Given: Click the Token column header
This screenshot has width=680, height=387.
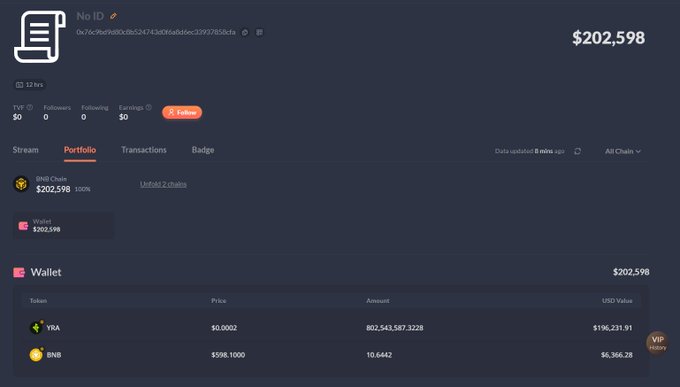Looking at the screenshot, I should tap(38, 301).
